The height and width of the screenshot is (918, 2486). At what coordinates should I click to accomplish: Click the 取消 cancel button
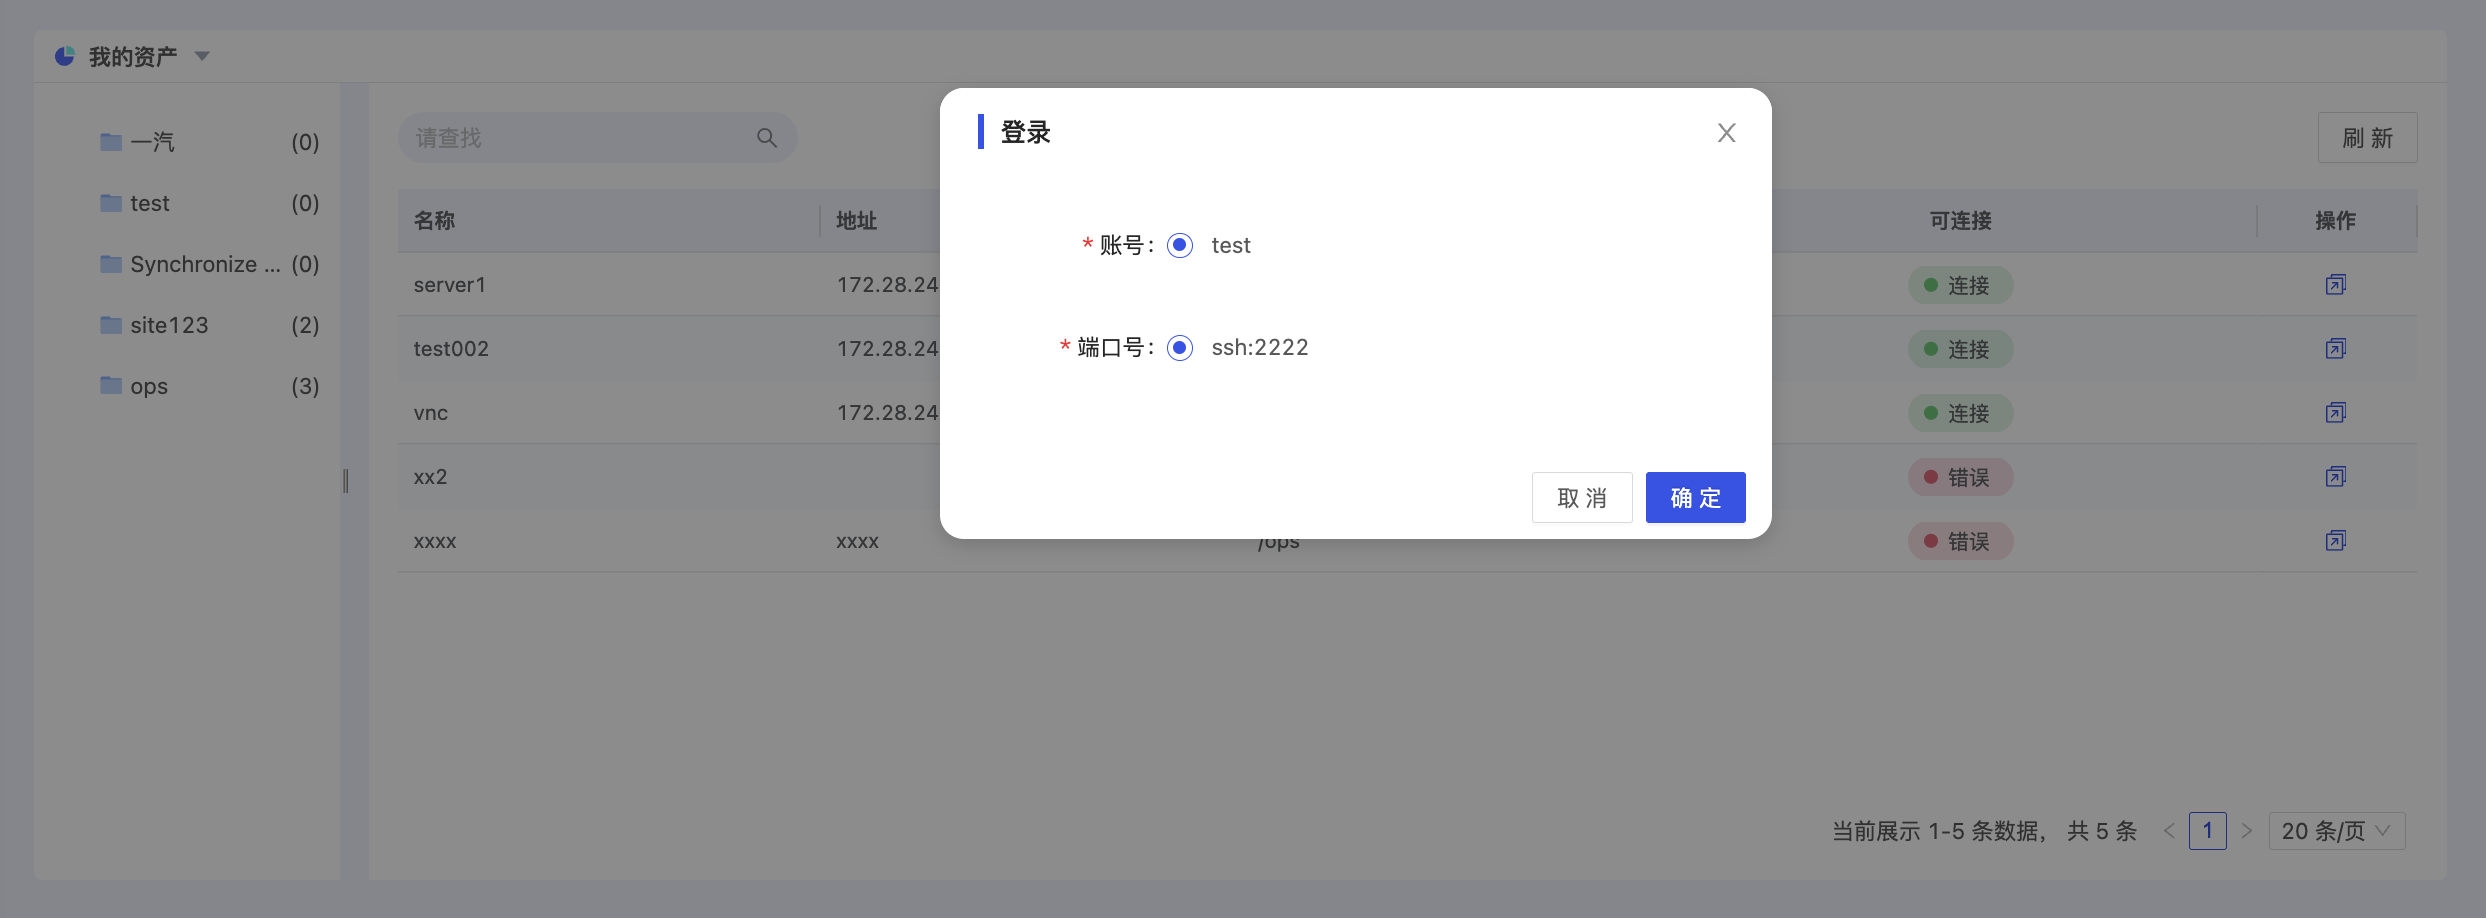coord(1581,498)
